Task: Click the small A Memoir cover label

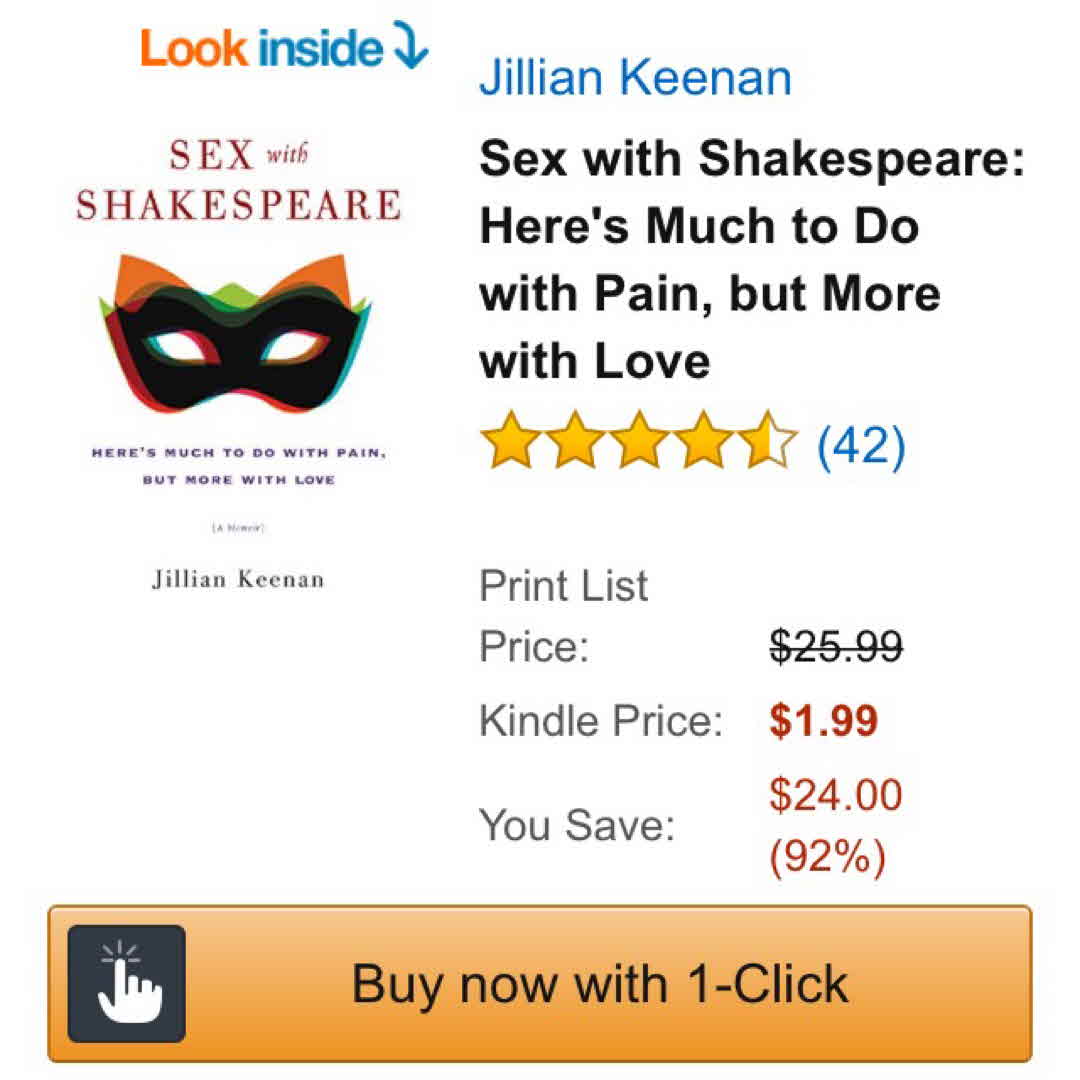Action: [238, 527]
